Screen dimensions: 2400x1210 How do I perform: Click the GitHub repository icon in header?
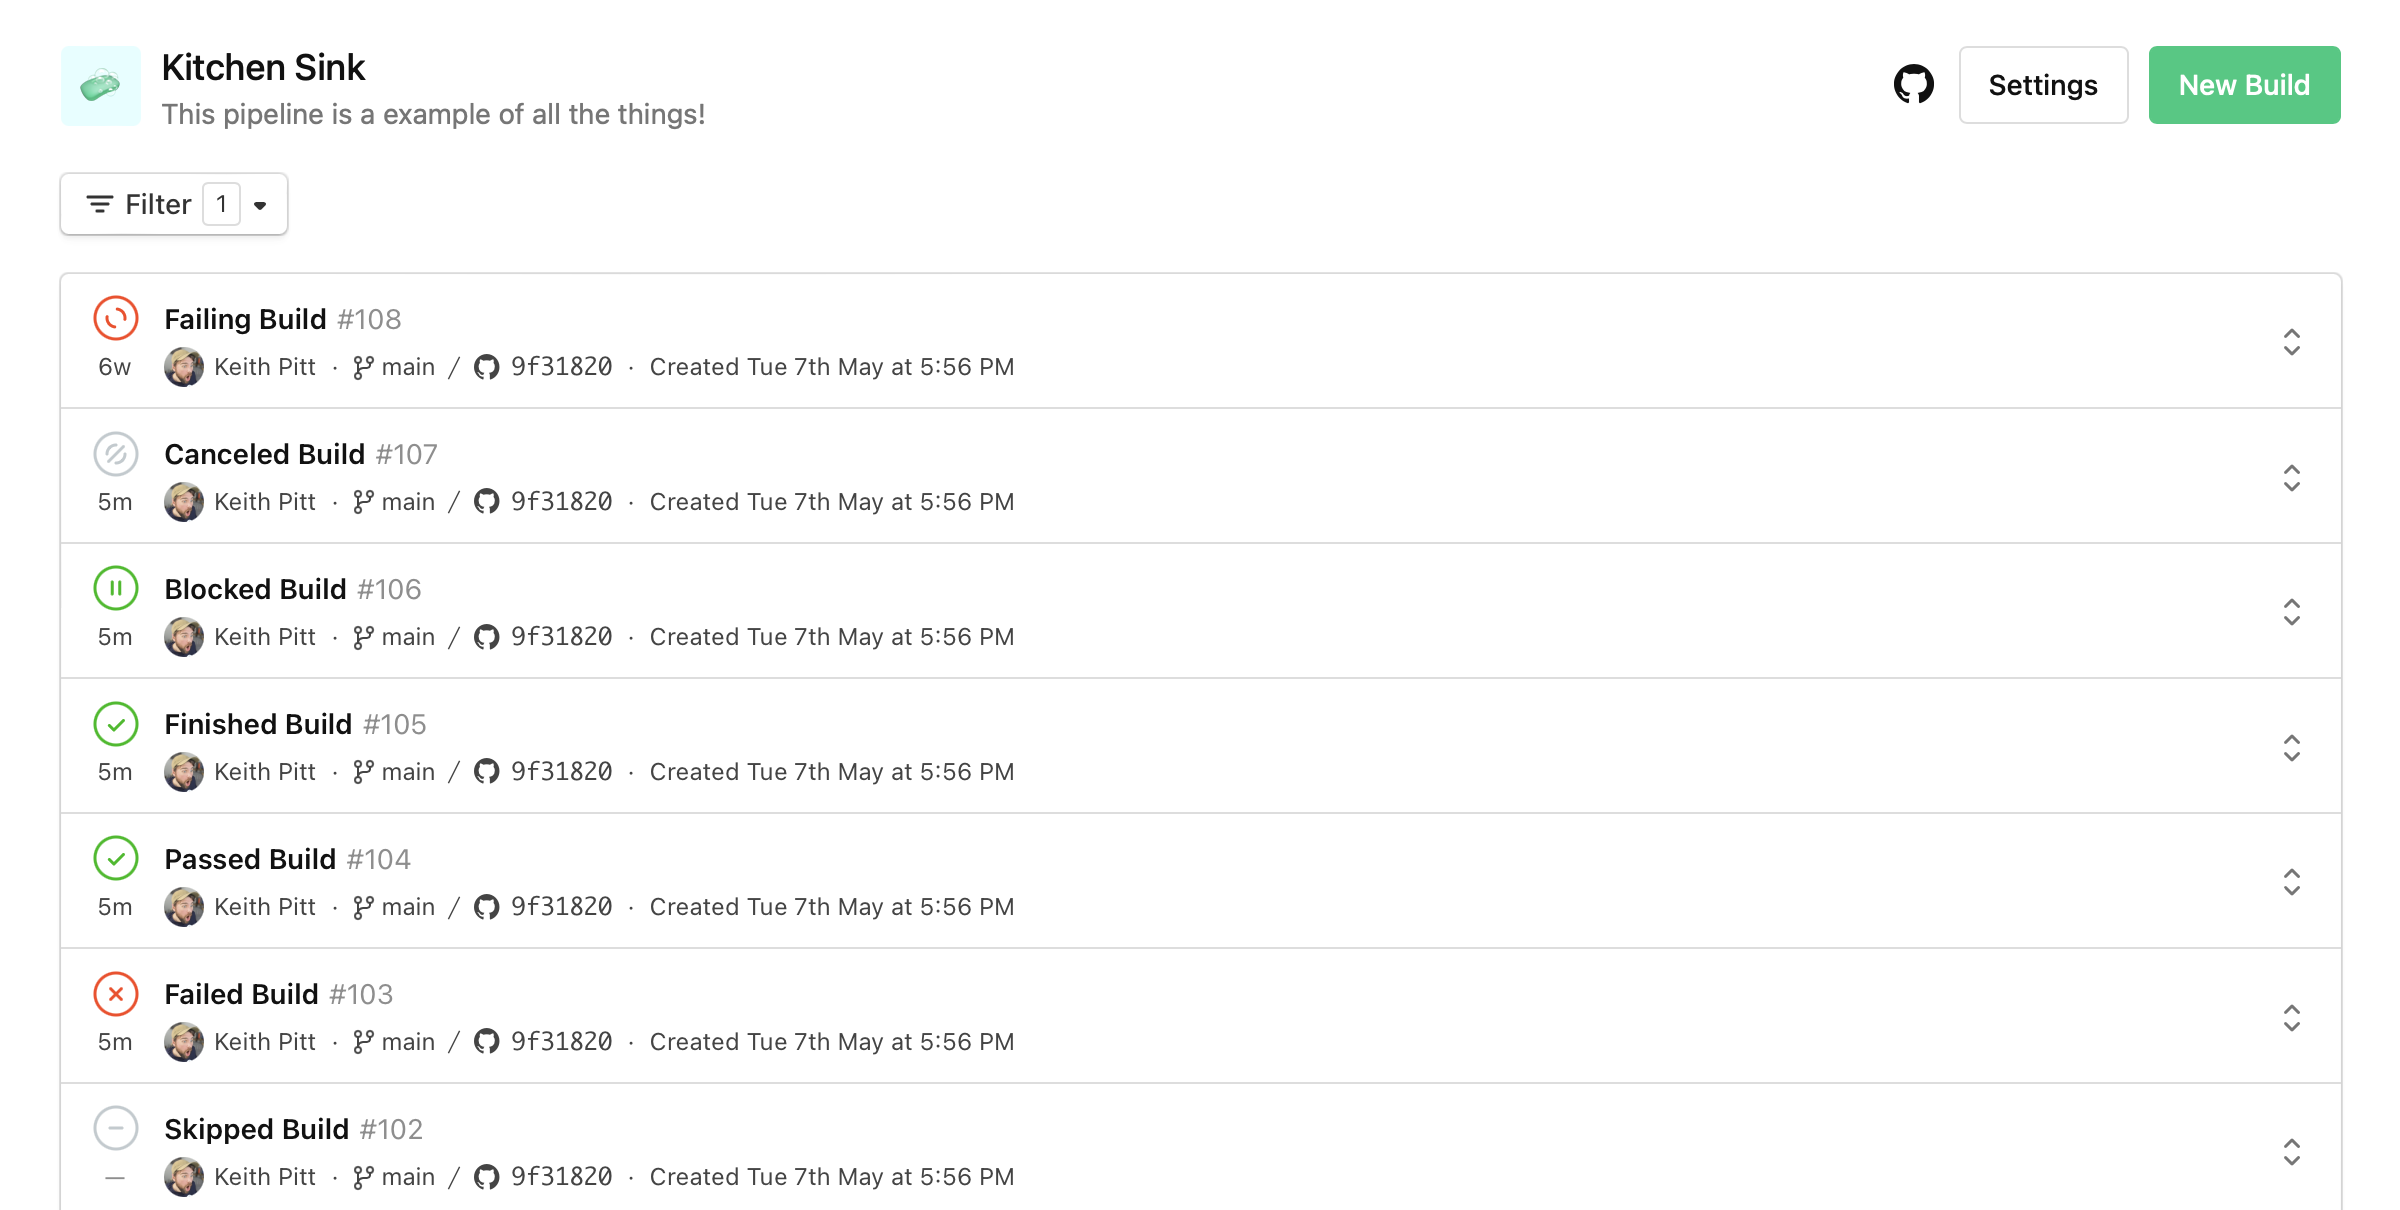1913,85
